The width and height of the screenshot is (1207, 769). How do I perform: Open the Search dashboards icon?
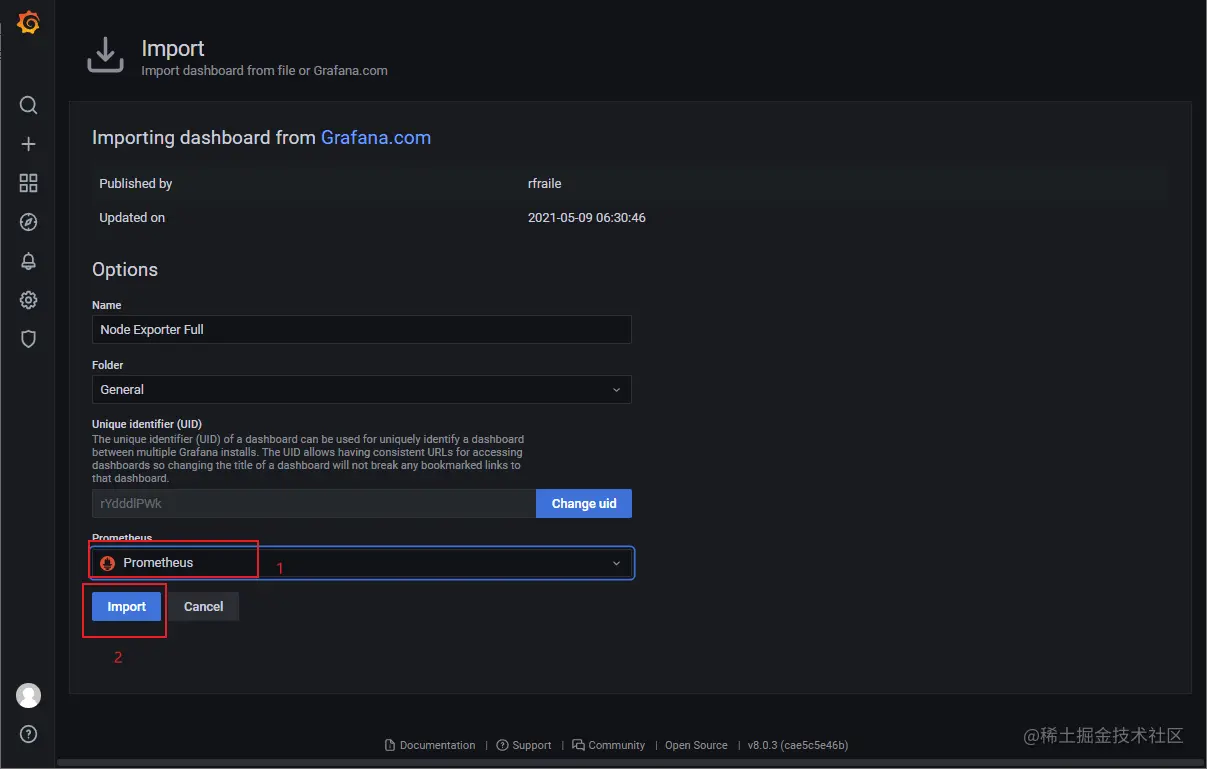pos(29,105)
